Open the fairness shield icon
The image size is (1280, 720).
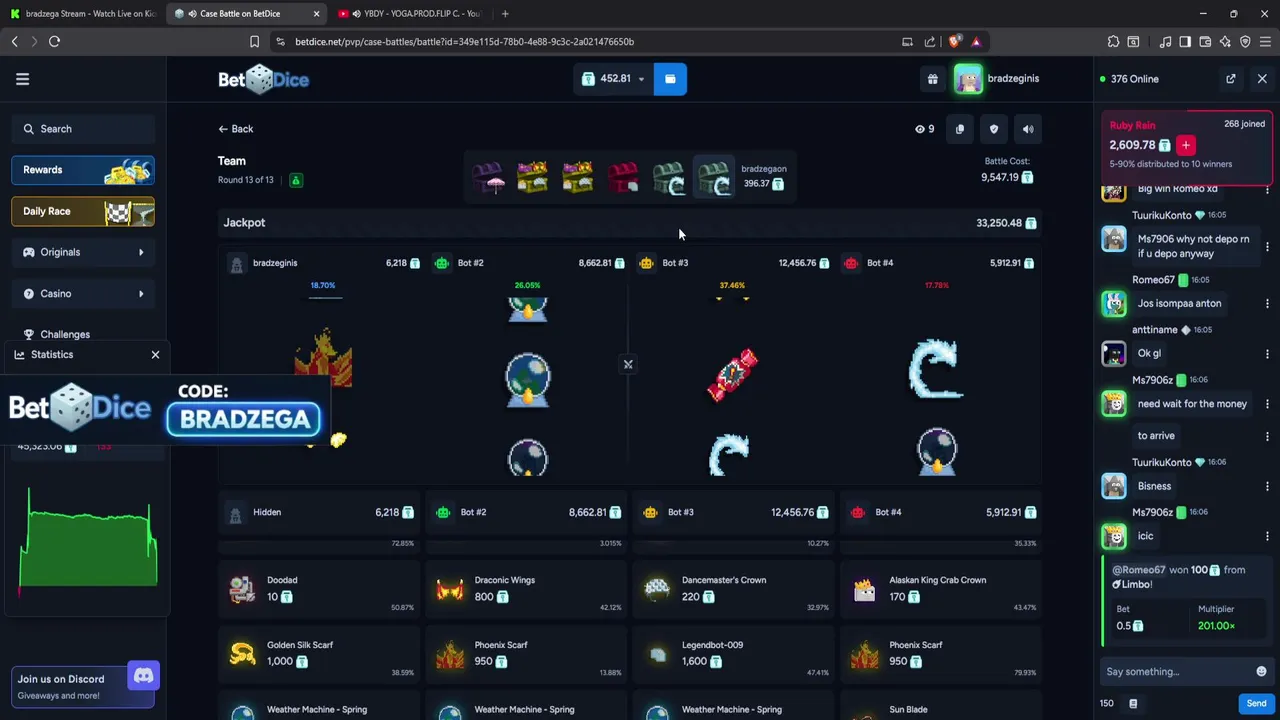(994, 129)
